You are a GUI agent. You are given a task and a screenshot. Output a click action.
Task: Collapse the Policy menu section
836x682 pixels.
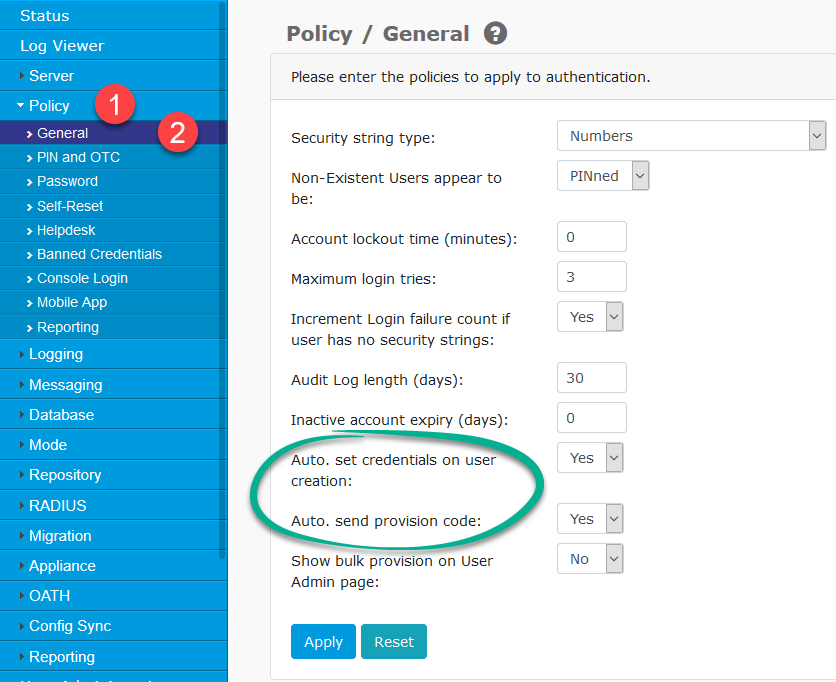[48, 105]
